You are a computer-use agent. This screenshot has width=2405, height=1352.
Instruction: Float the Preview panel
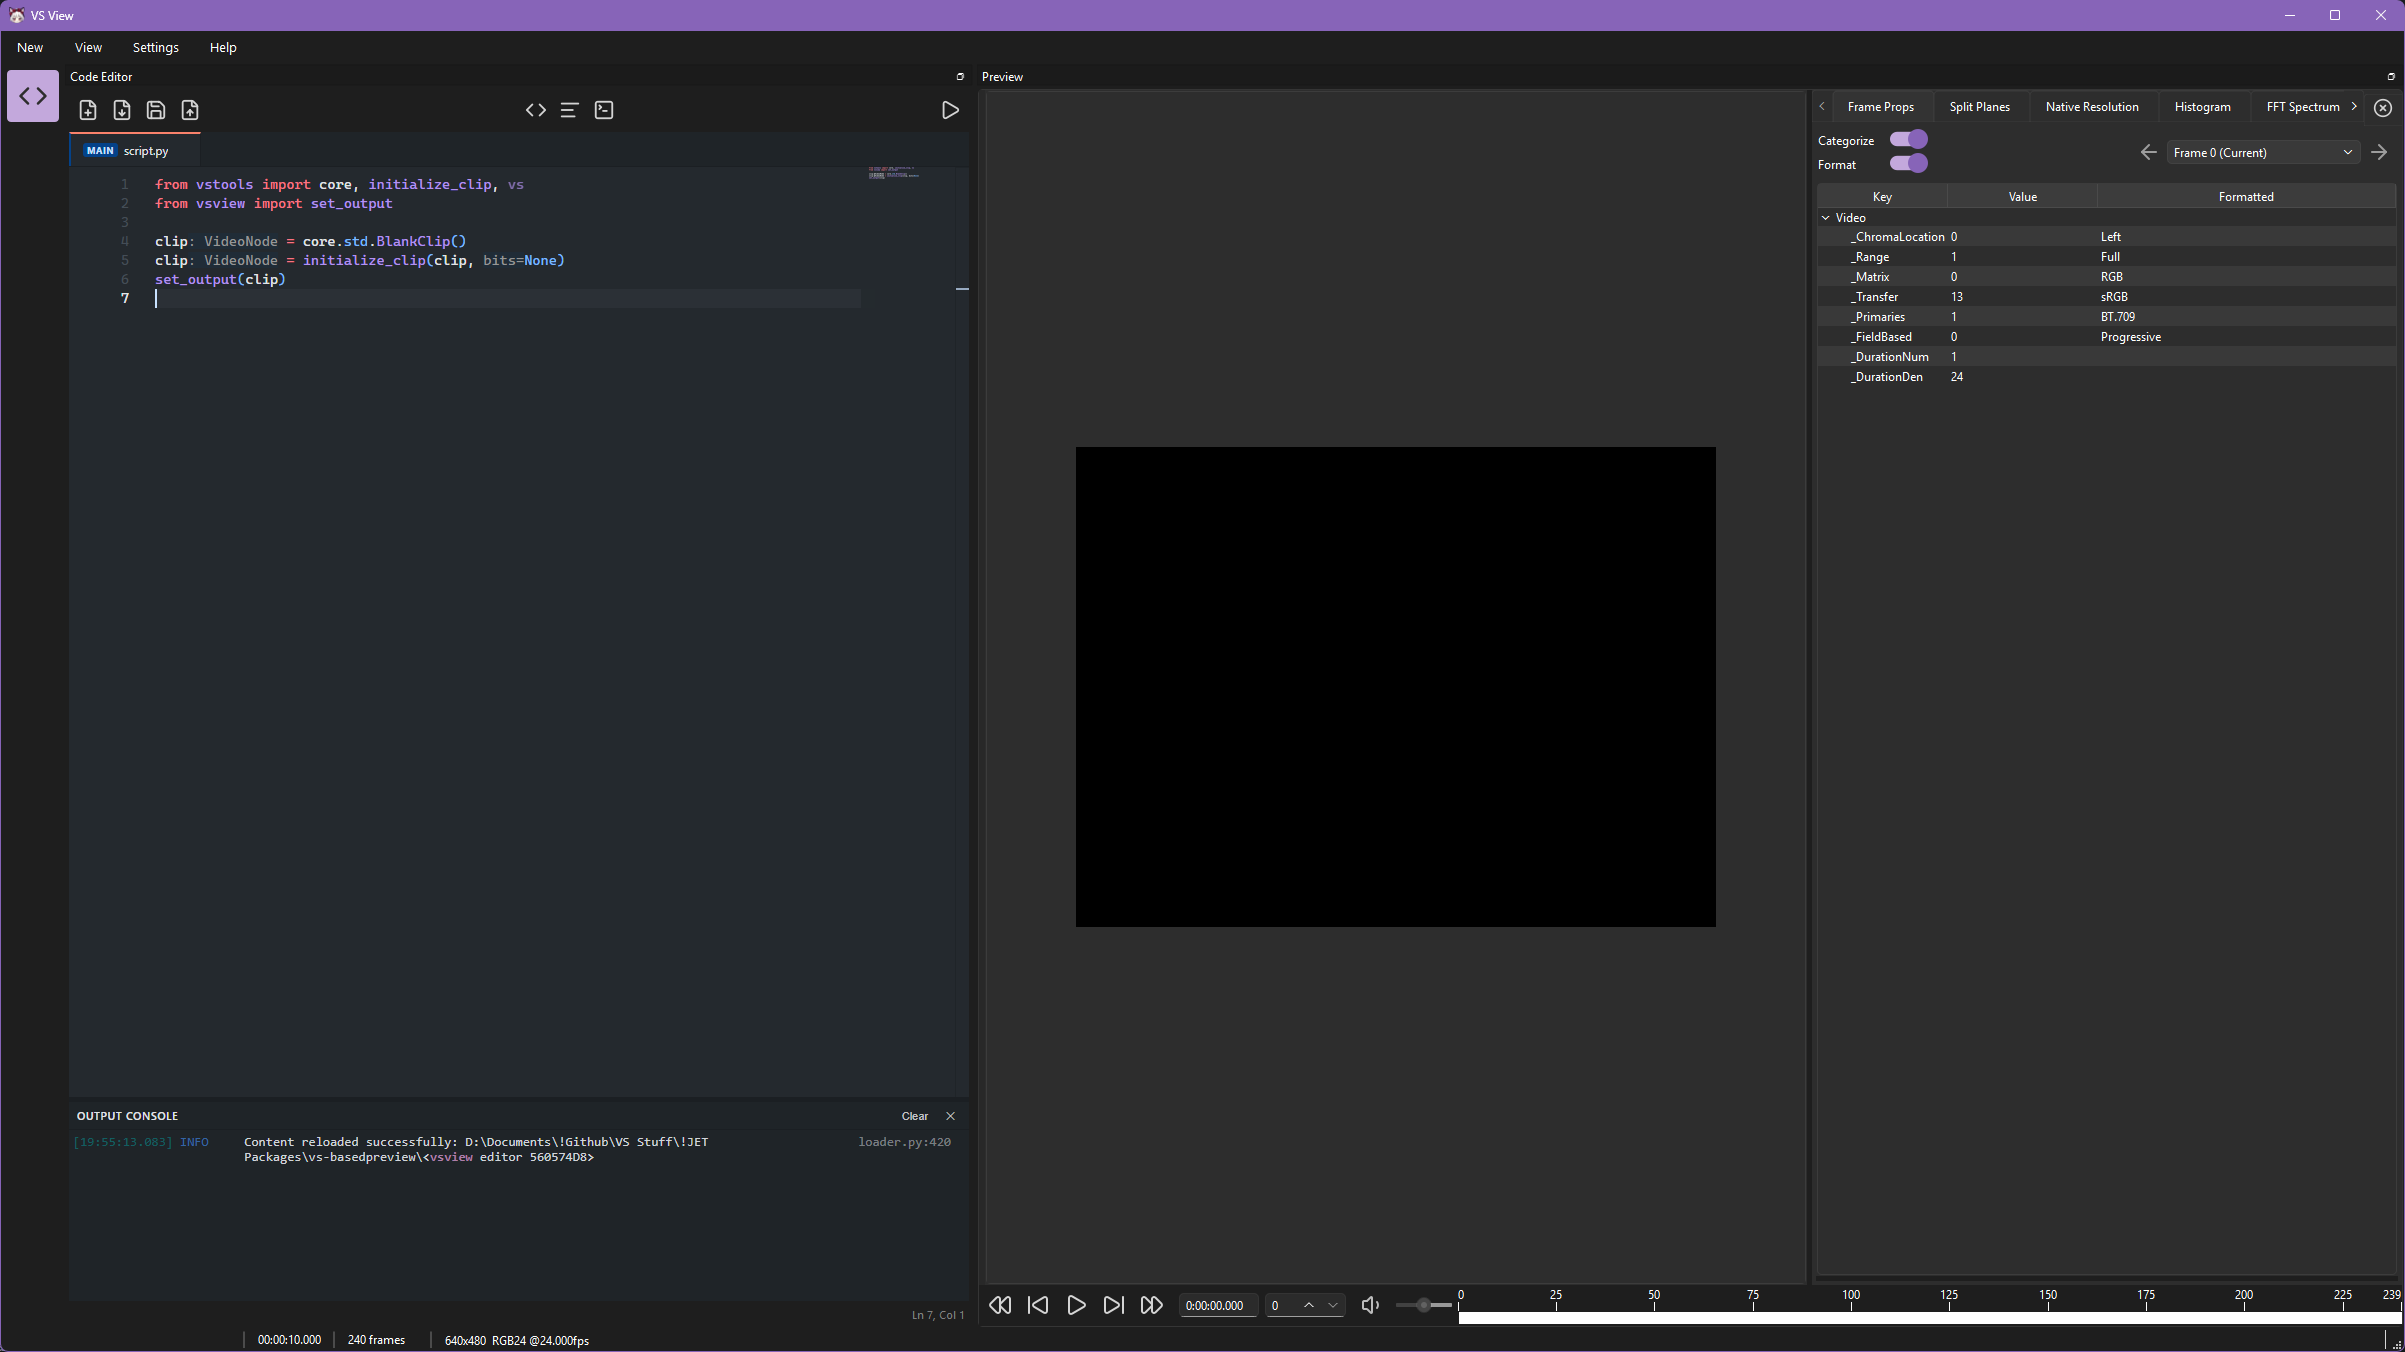pos(2391,77)
